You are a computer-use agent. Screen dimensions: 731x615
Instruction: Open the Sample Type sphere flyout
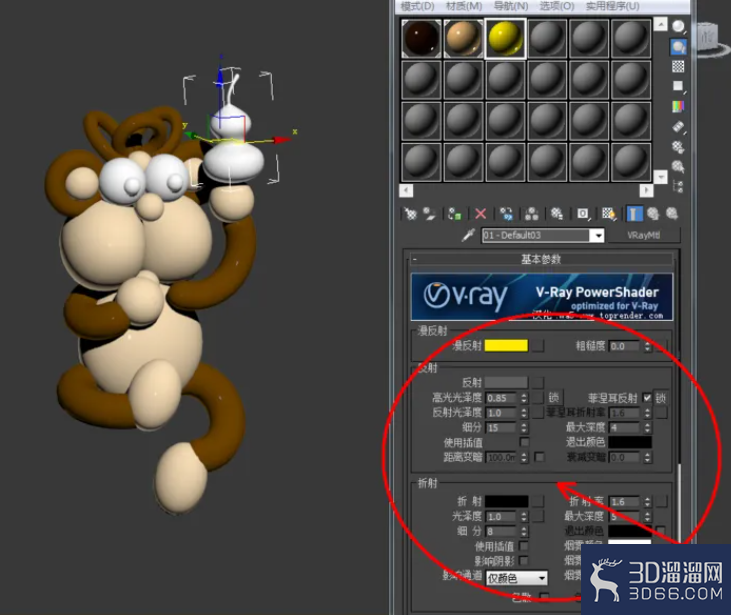tap(678, 27)
